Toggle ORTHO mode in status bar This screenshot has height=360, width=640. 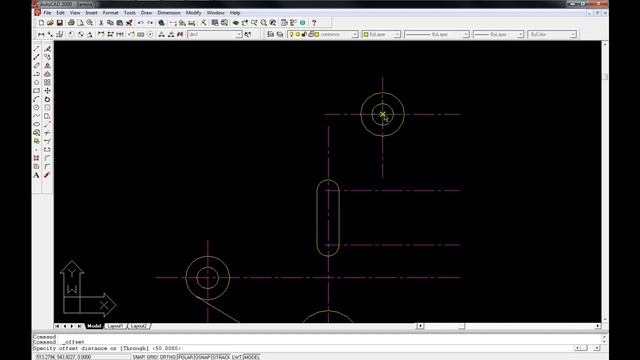click(168, 357)
